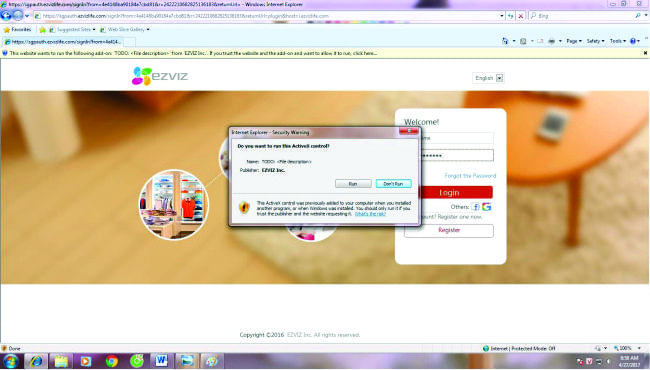Screen dimensions: 650x370
Task: Open the Page menu dropdown
Action: (x=574, y=41)
